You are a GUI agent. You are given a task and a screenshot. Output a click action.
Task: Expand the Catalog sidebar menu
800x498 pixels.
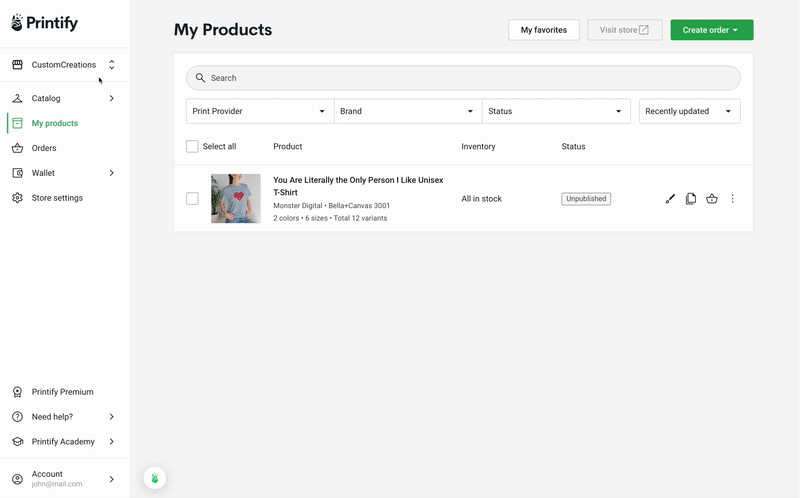coord(65,98)
